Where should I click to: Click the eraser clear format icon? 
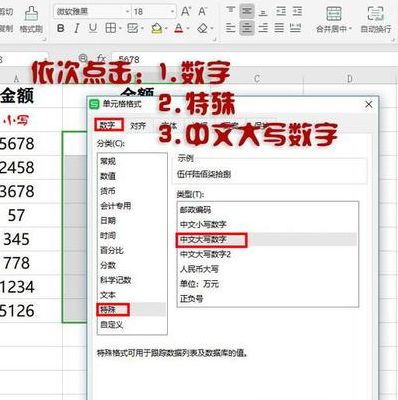202,28
